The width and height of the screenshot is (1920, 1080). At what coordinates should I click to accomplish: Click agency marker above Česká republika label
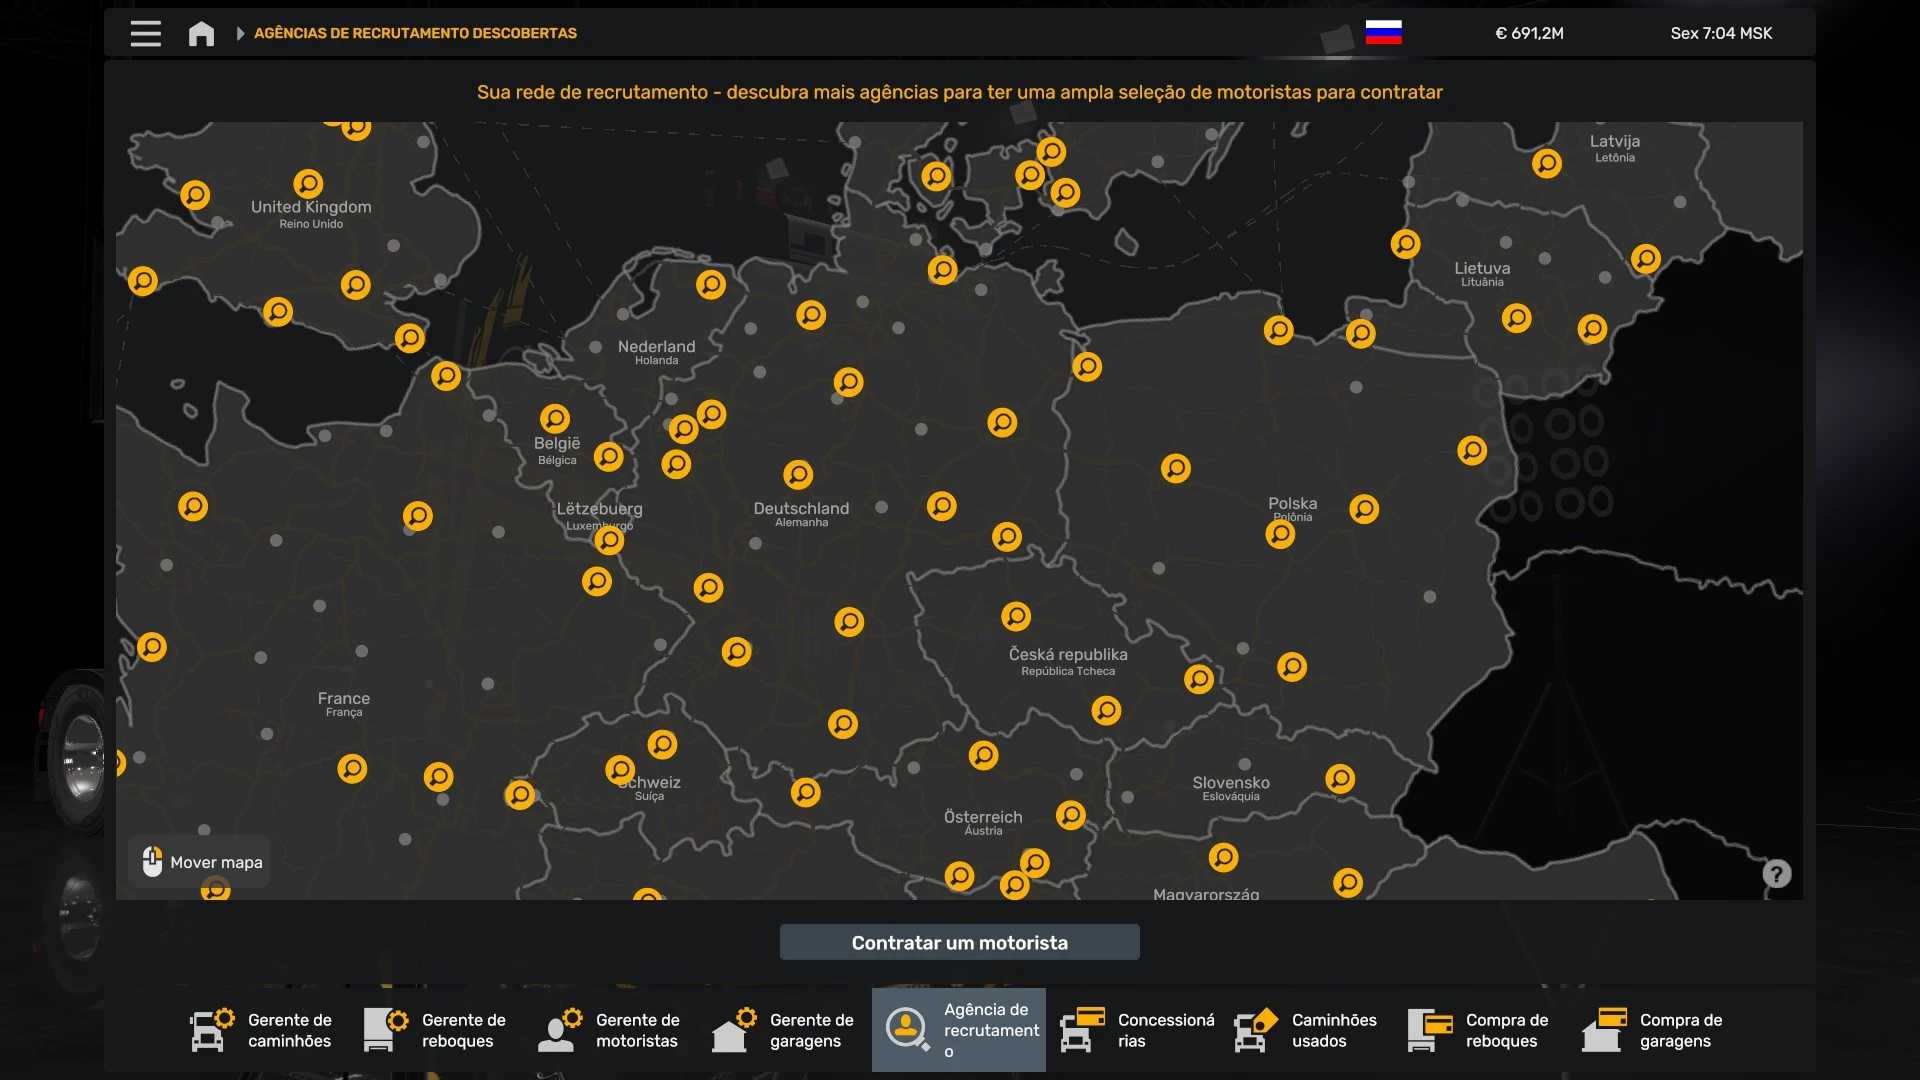coord(1015,616)
